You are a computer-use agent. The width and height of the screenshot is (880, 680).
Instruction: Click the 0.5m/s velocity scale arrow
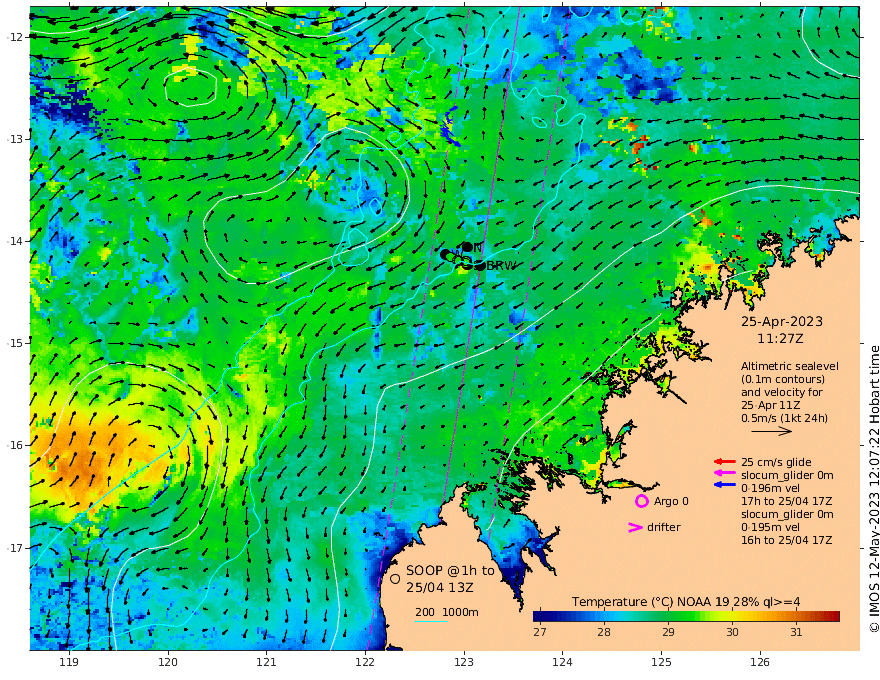772,431
